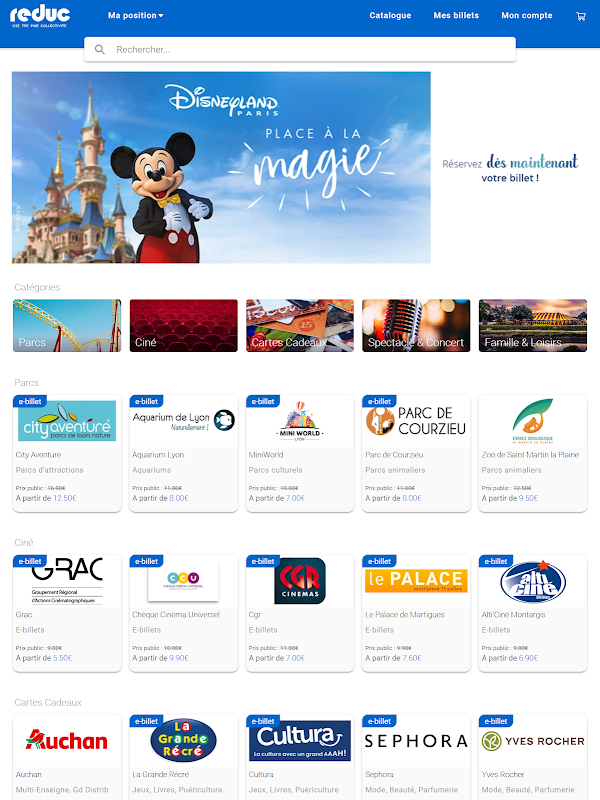Click the Auchan logo
This screenshot has width=600, height=800.
67,741
